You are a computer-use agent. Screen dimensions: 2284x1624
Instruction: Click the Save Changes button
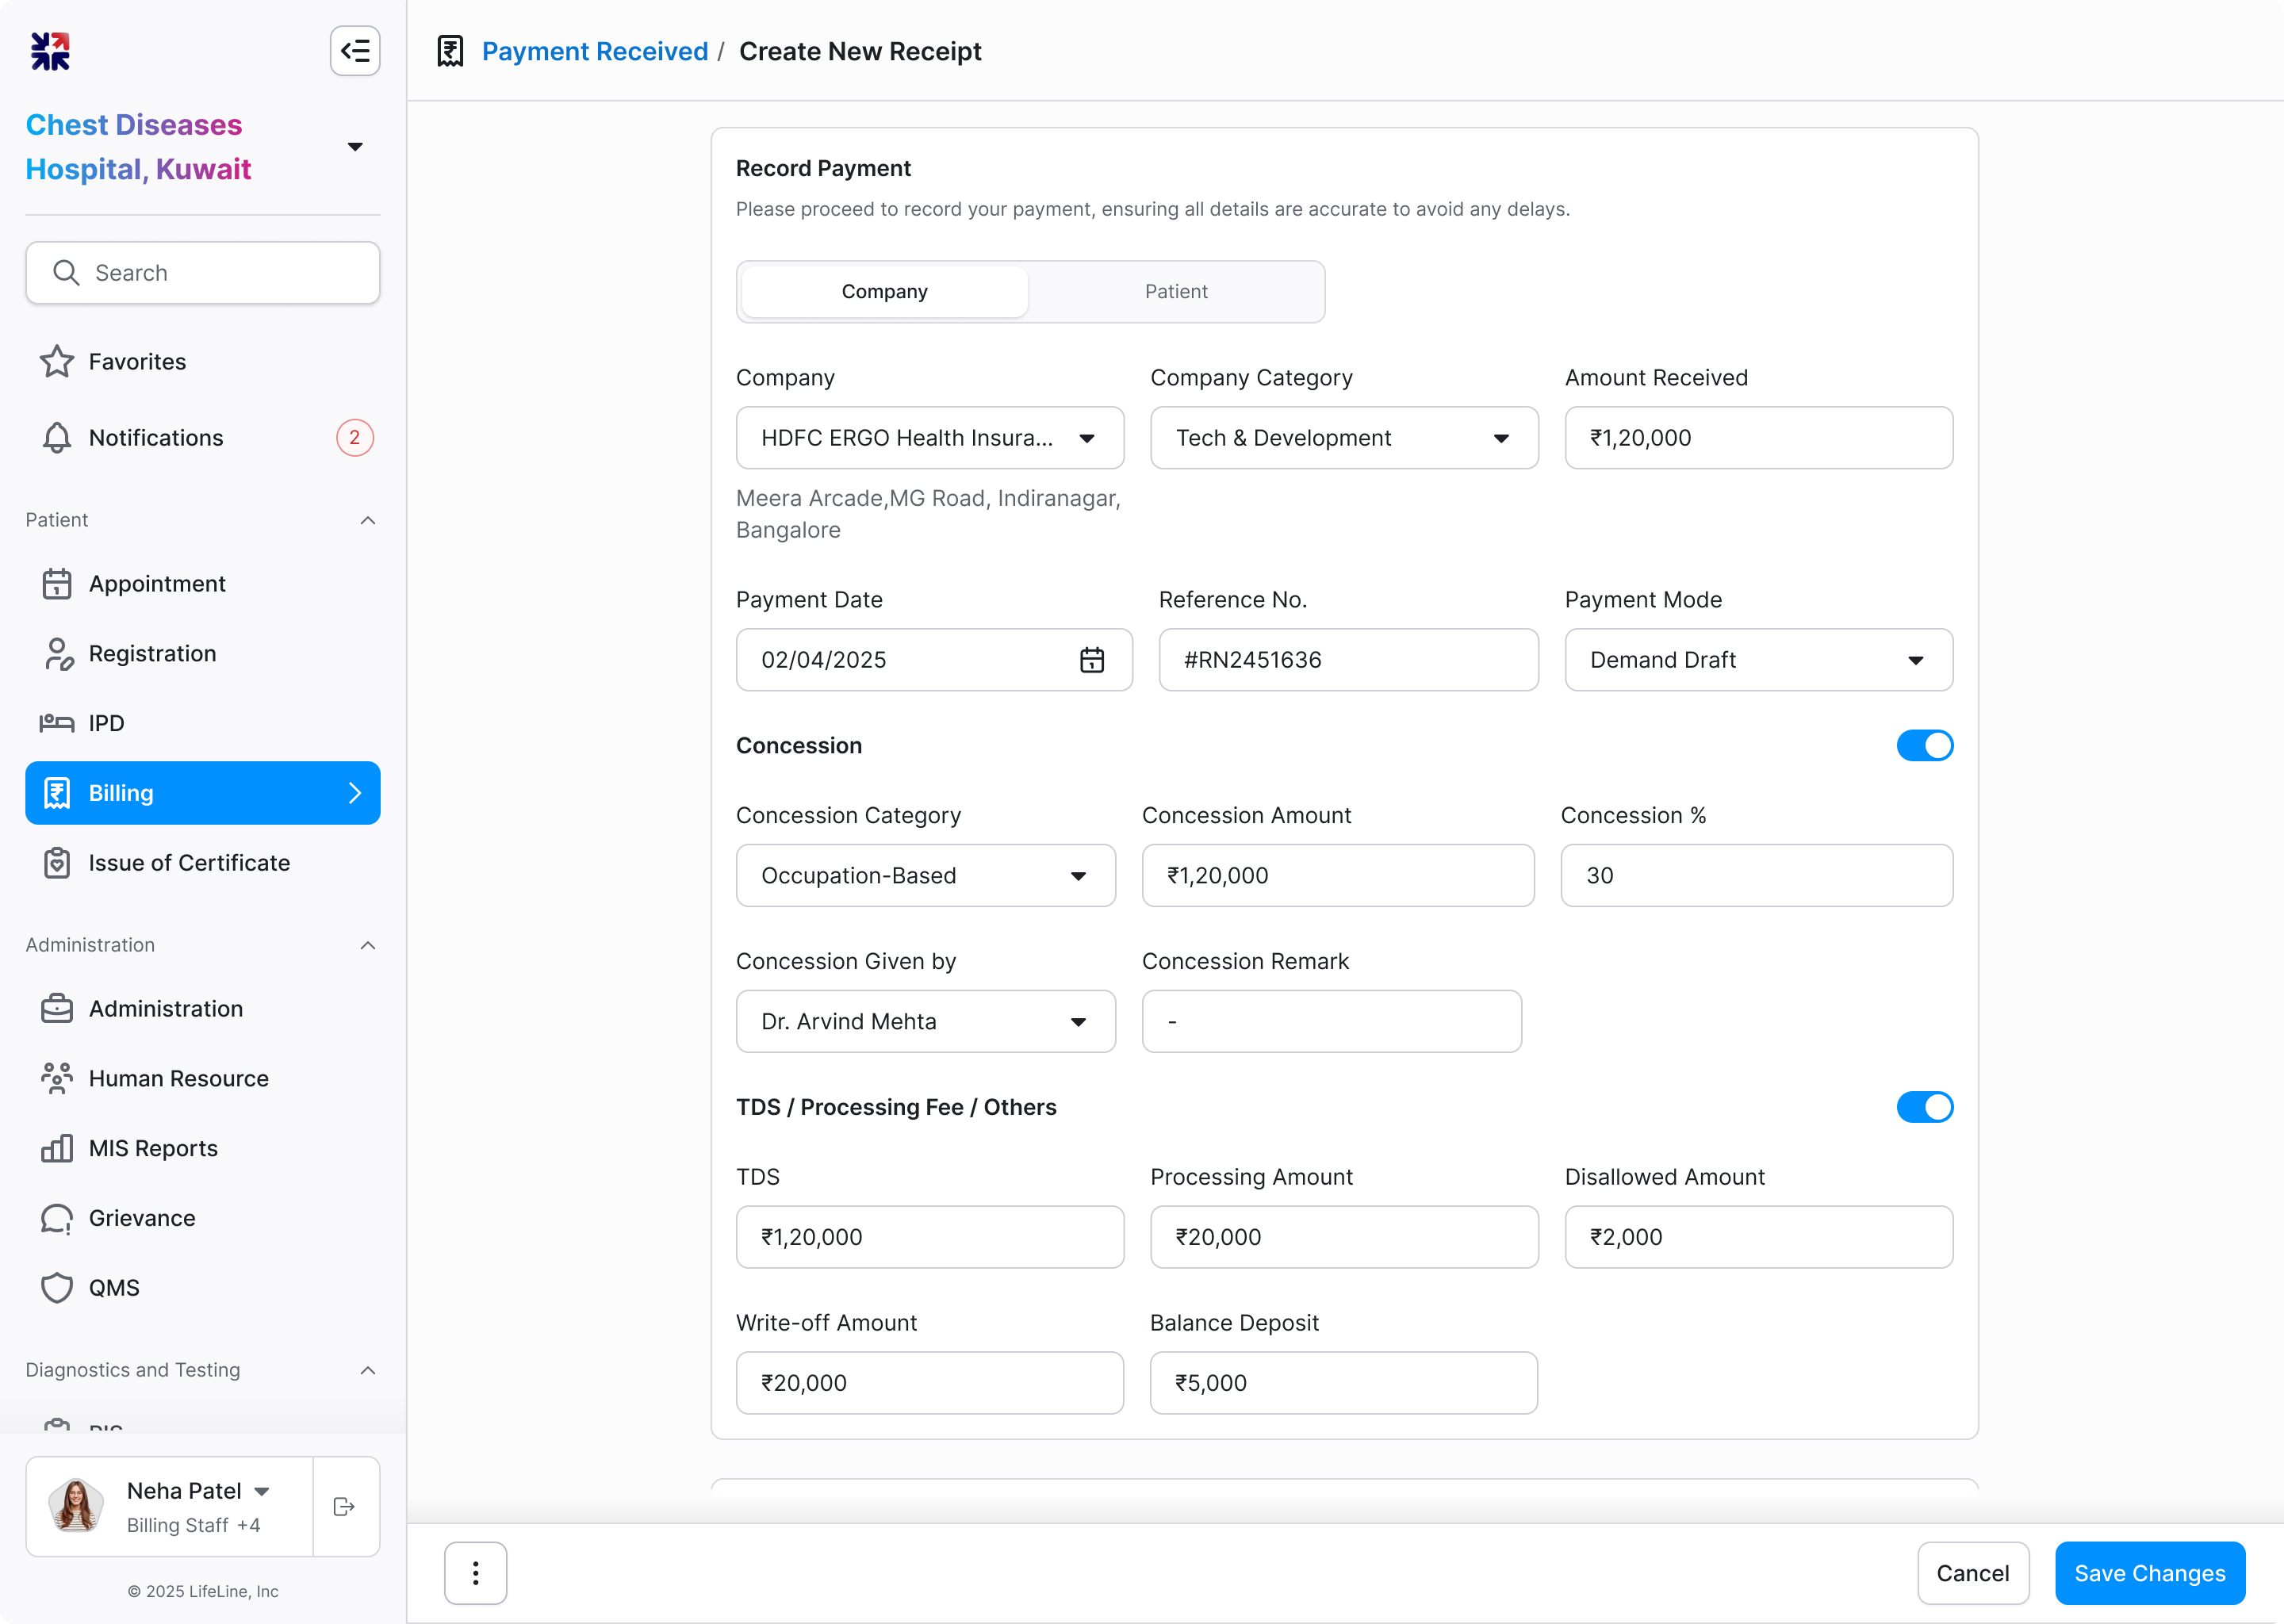click(2148, 1573)
